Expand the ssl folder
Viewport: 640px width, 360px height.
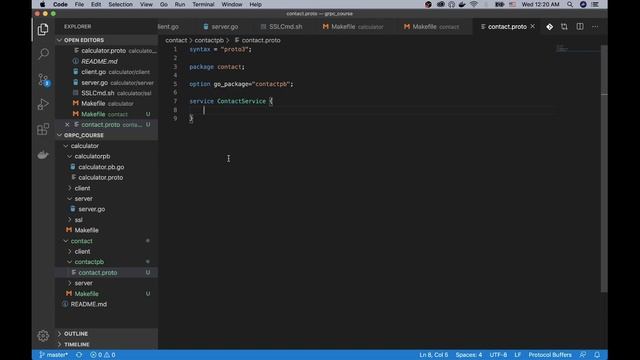click(70, 220)
